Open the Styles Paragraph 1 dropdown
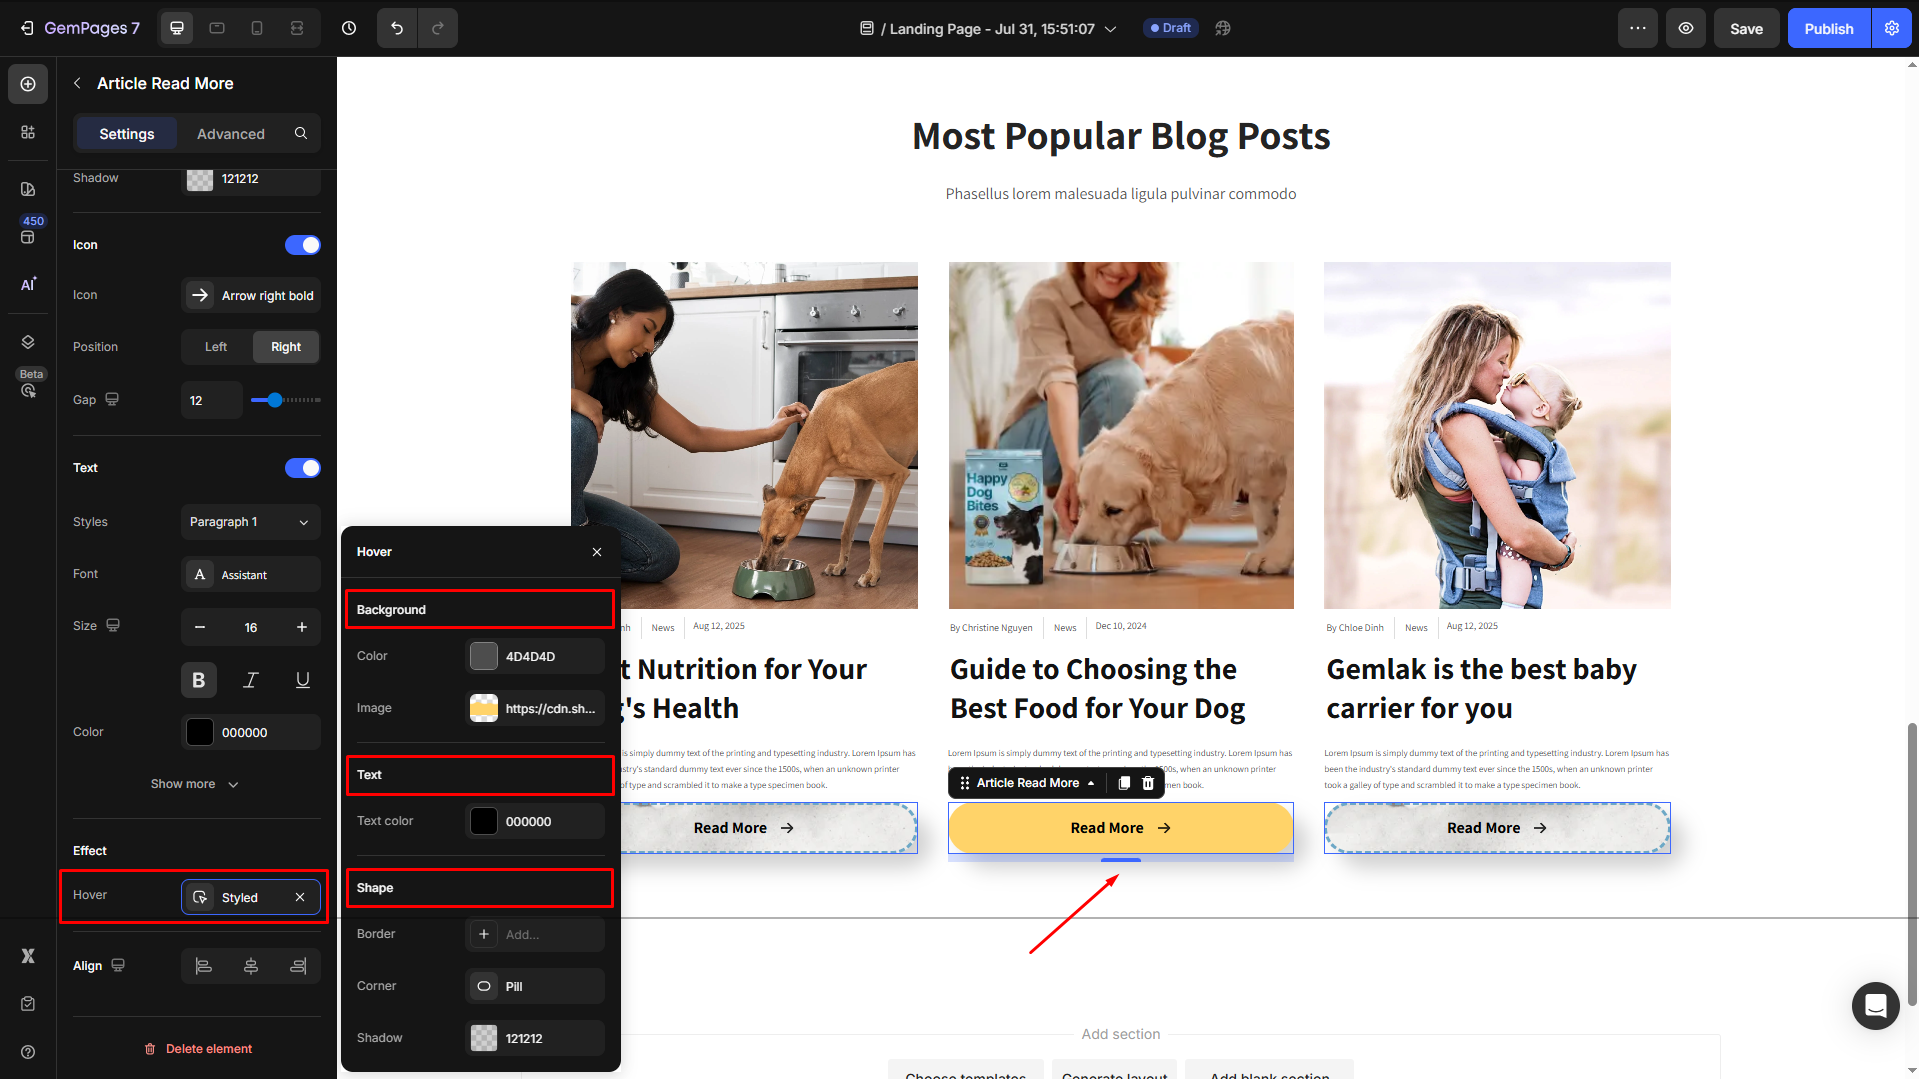1919x1079 pixels. click(251, 522)
